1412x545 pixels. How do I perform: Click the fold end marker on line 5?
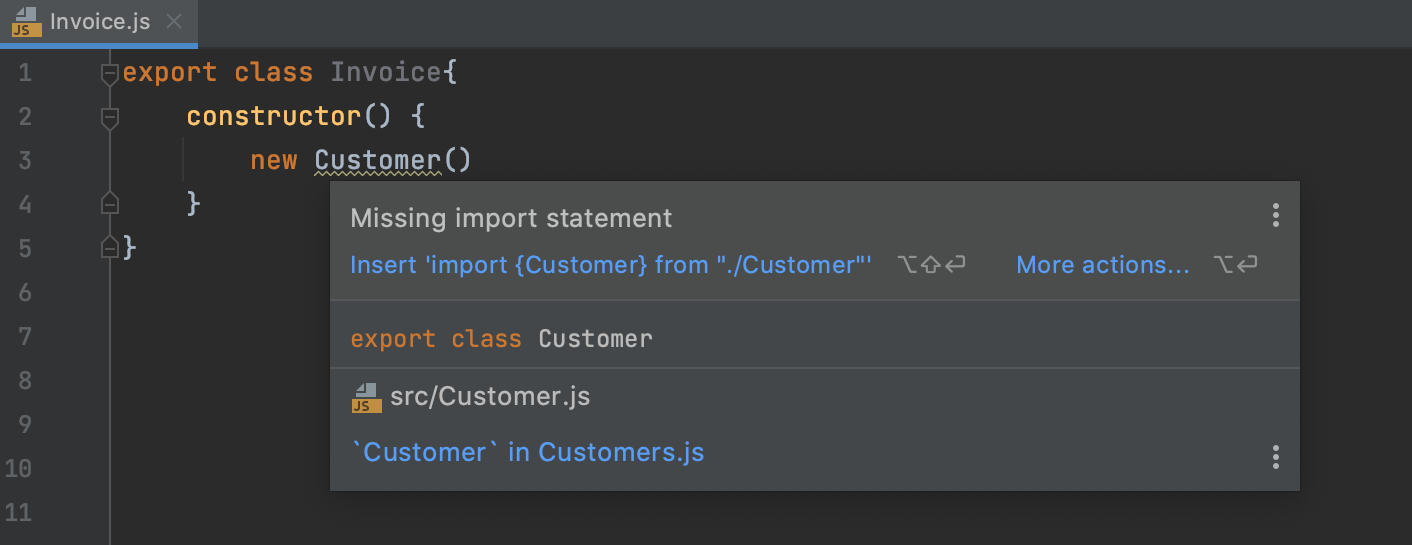[110, 247]
